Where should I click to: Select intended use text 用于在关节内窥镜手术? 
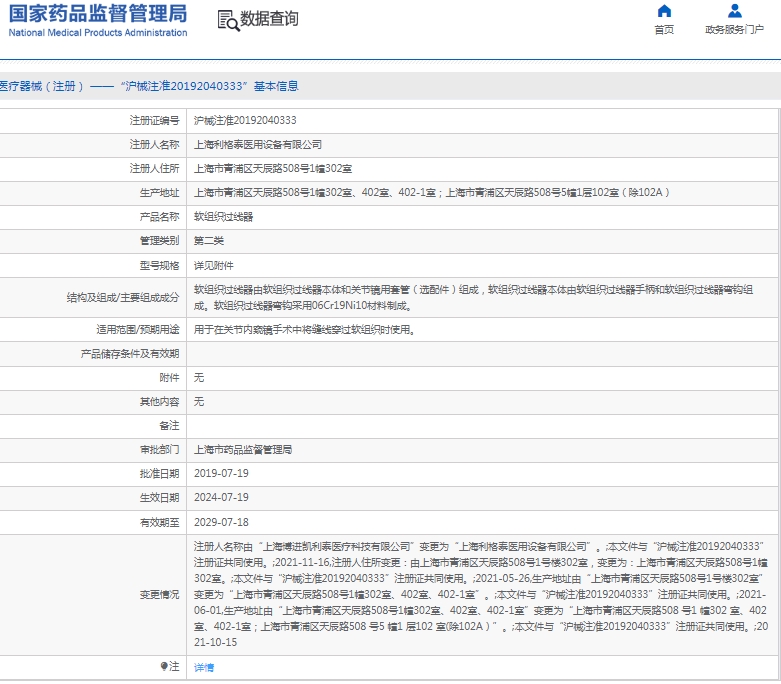304,329
